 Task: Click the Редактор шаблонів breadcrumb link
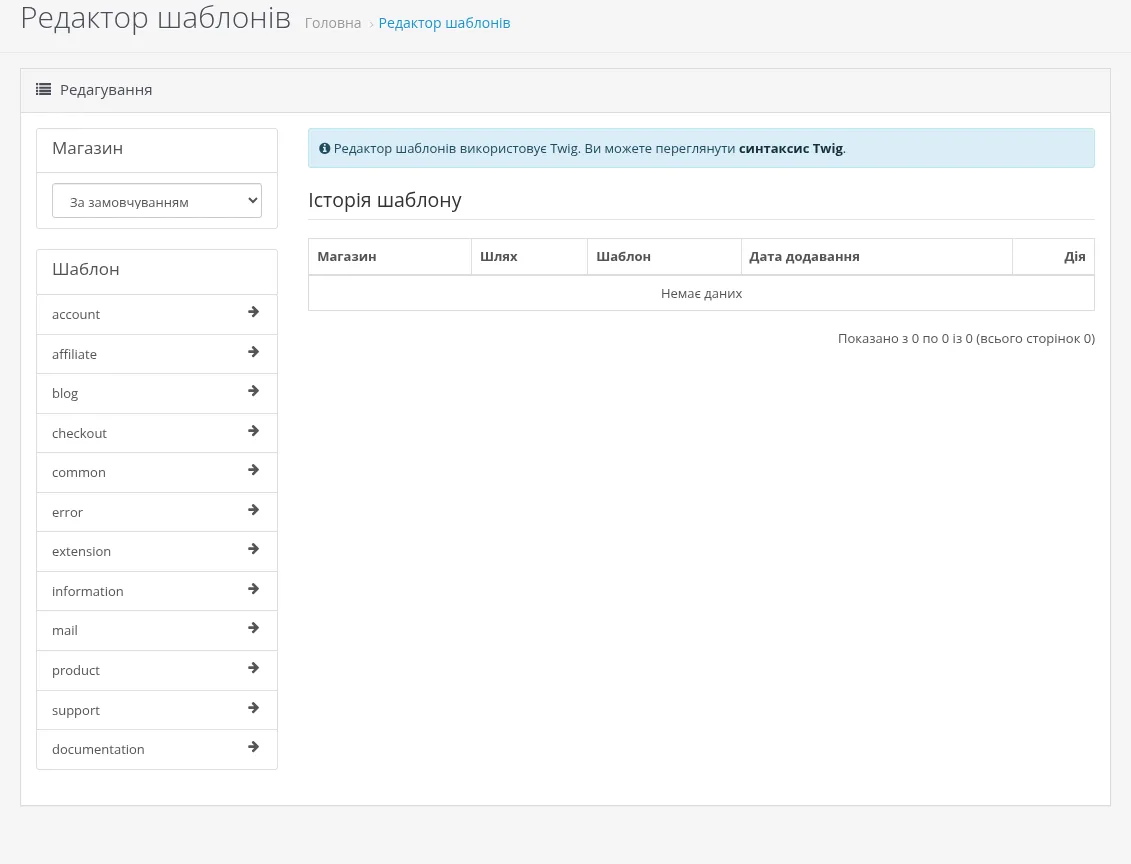click(444, 23)
